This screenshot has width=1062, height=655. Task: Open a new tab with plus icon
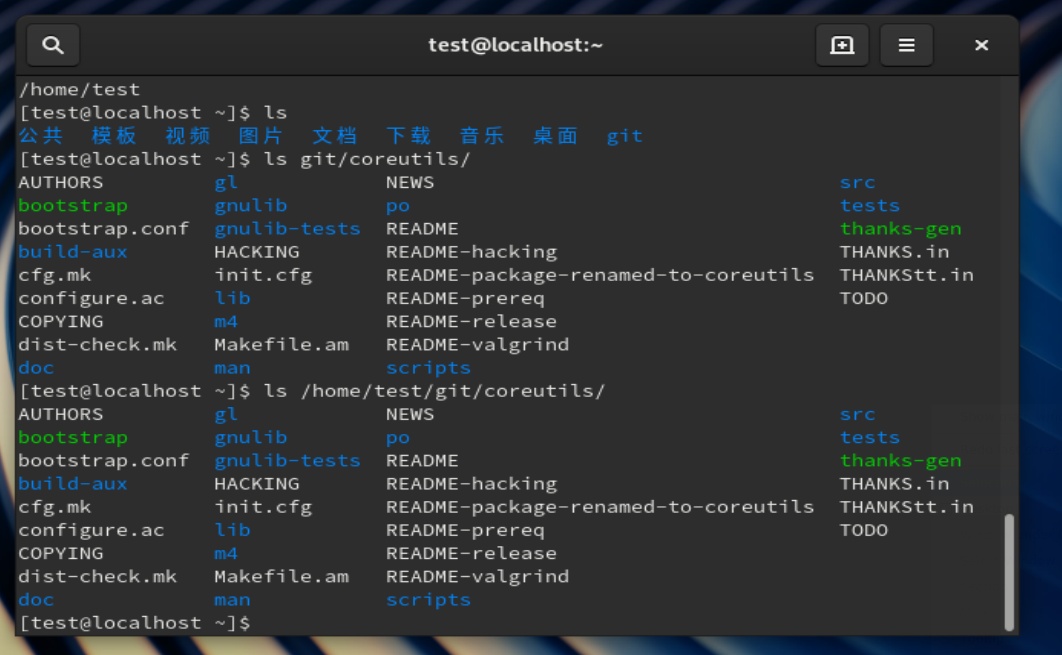tap(842, 45)
